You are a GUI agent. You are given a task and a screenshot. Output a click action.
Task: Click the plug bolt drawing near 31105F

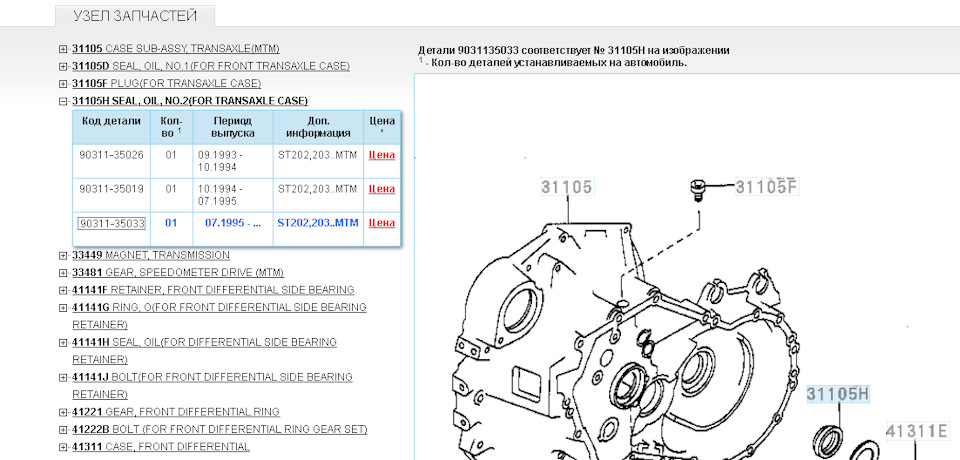(696, 189)
